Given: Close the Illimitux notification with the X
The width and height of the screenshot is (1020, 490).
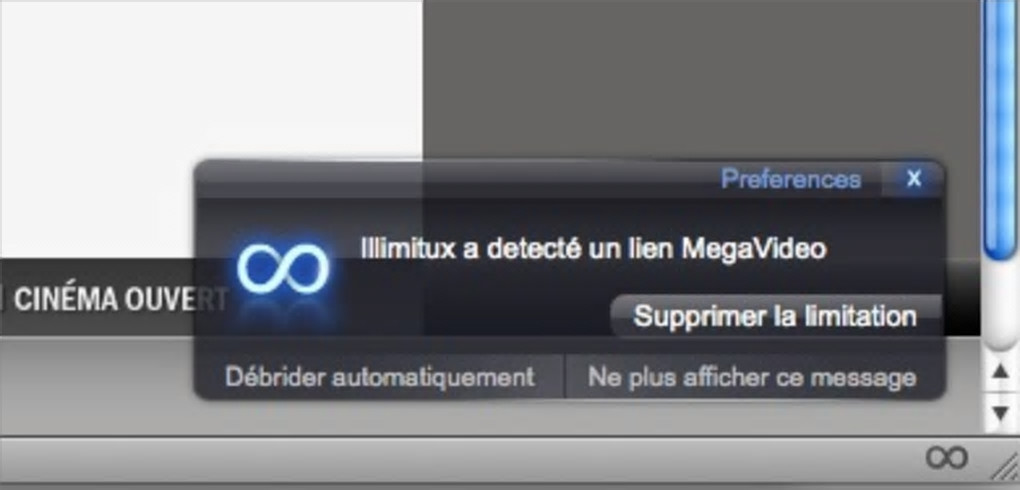Looking at the screenshot, I should tap(913, 179).
